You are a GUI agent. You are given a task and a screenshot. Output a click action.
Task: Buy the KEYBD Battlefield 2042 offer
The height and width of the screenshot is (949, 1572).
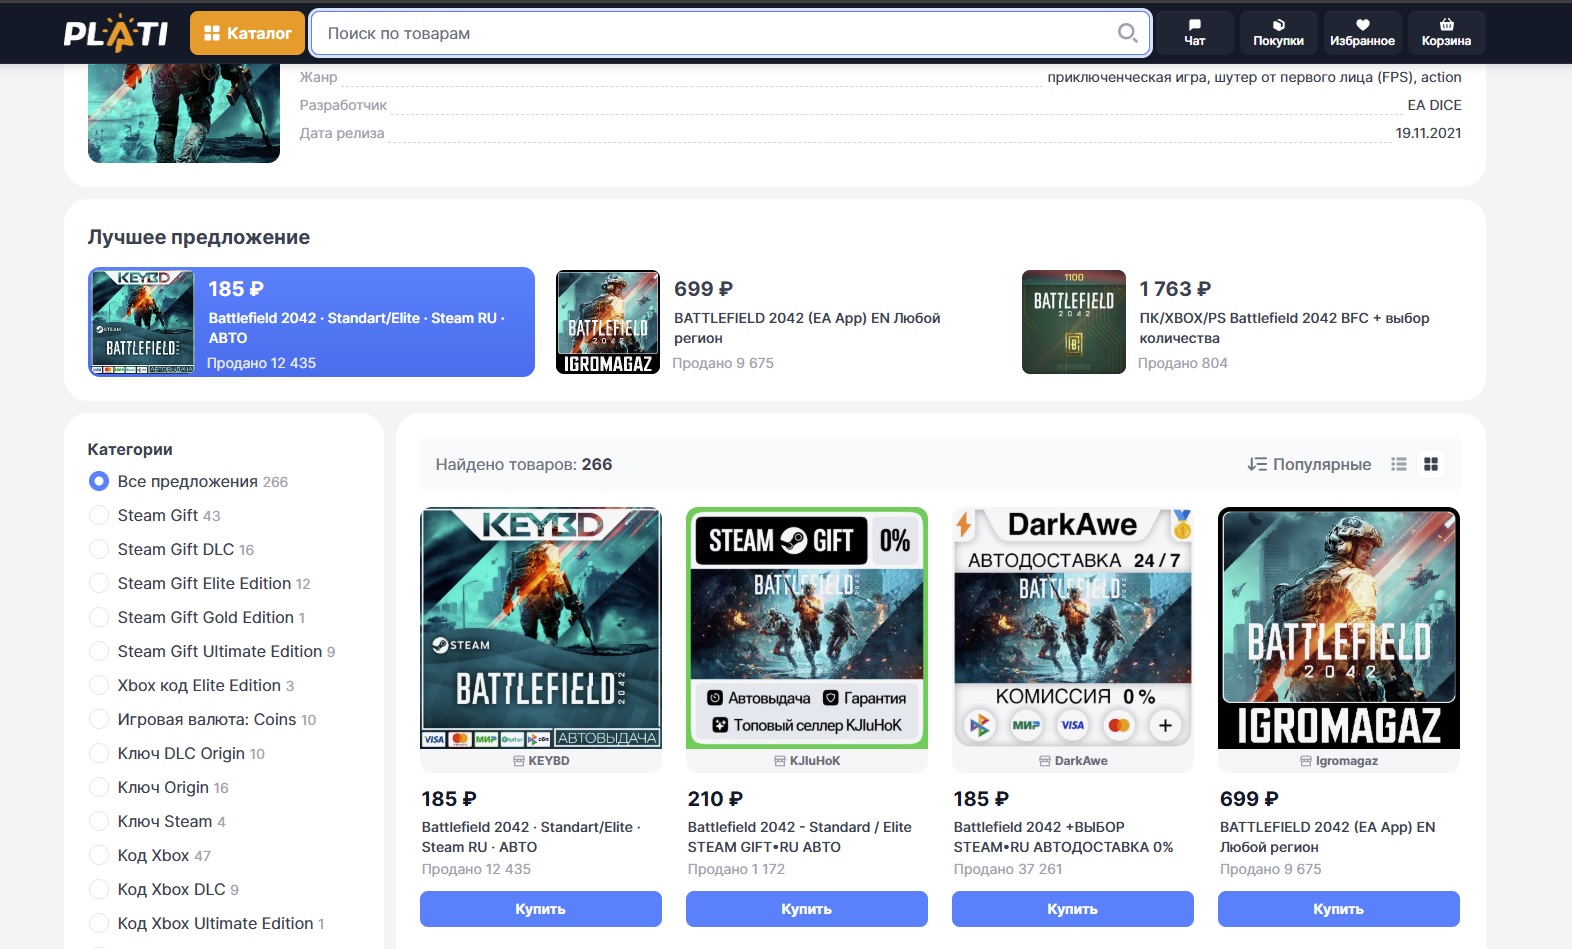click(541, 909)
